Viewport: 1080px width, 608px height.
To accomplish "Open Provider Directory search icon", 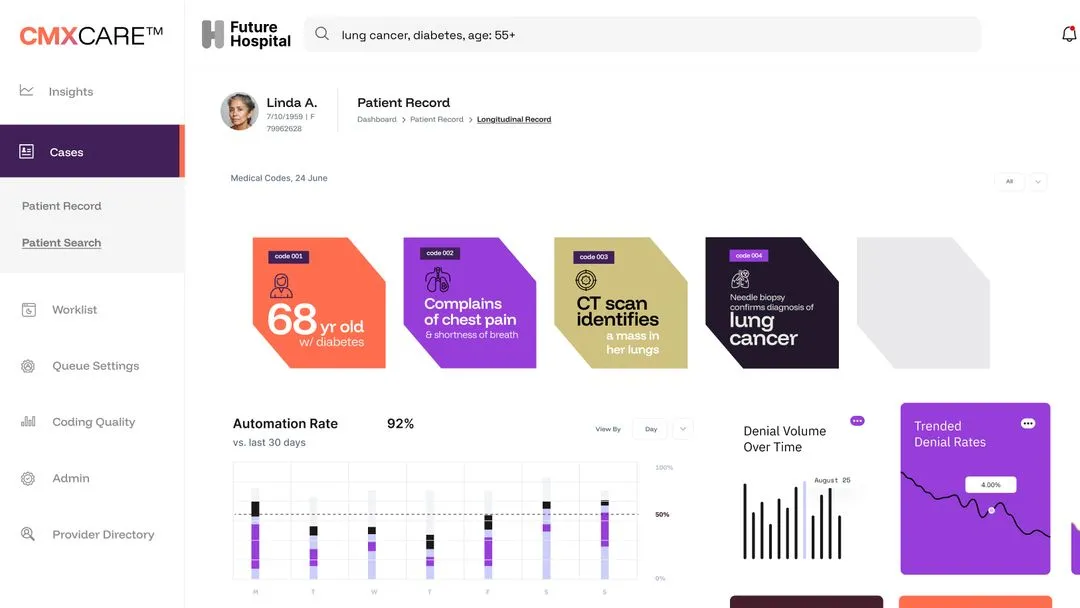I will tap(28, 535).
